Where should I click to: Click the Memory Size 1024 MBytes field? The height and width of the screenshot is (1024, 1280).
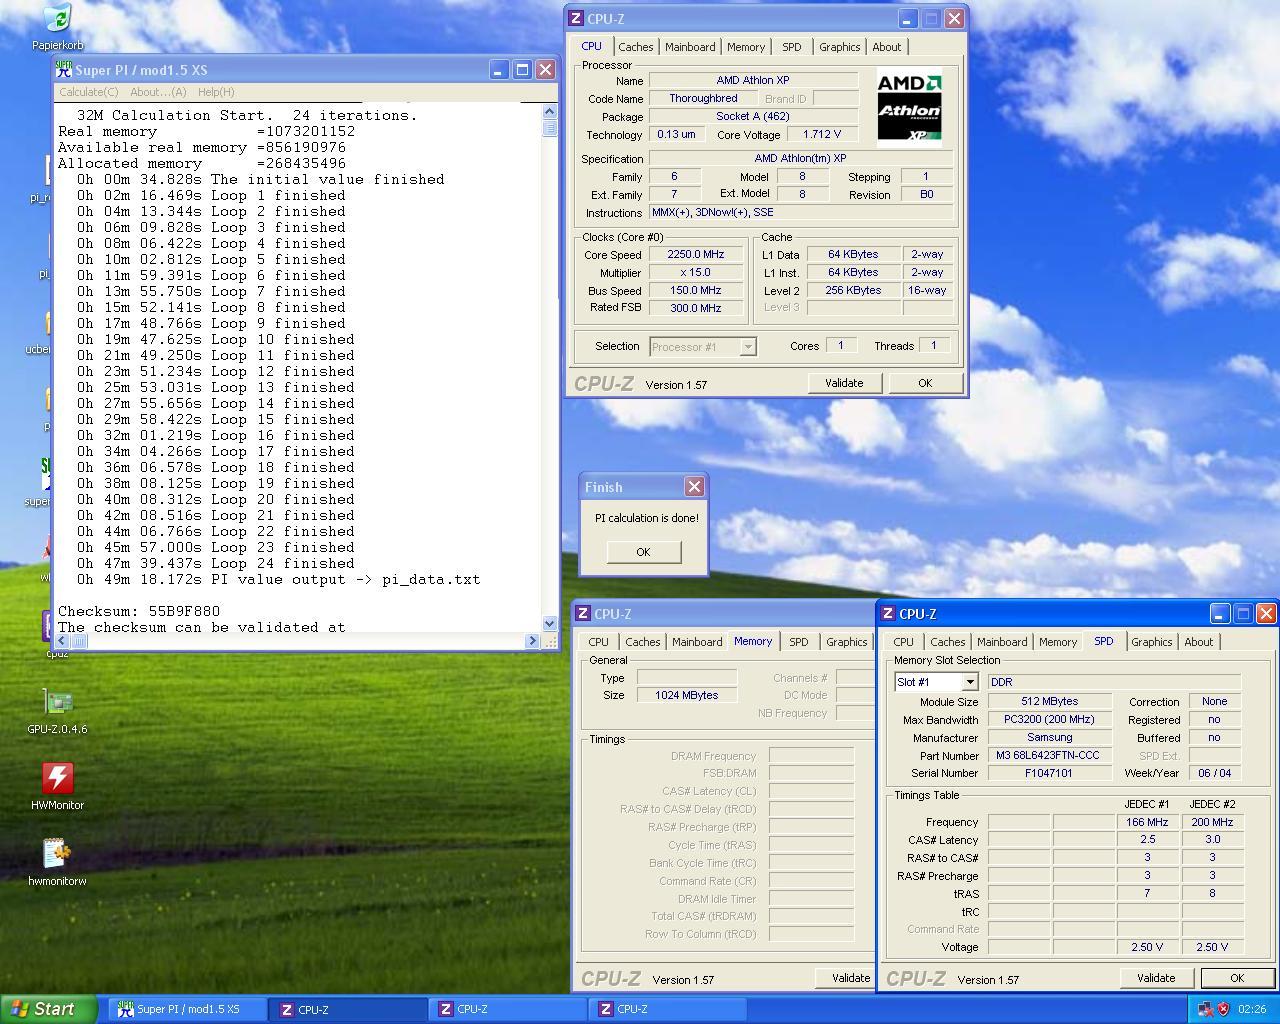tap(687, 695)
